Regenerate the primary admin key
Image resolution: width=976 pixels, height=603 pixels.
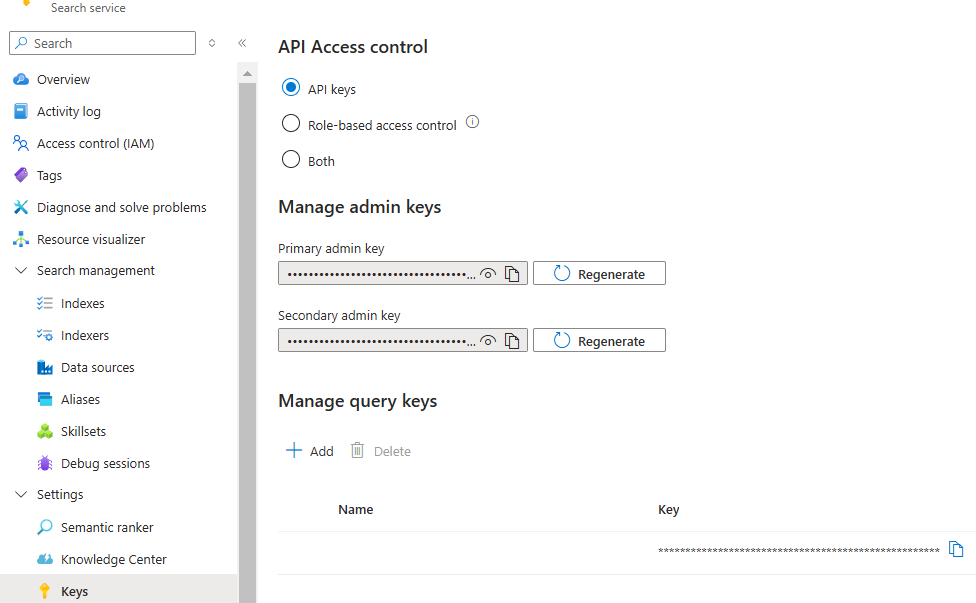pyautogui.click(x=599, y=274)
